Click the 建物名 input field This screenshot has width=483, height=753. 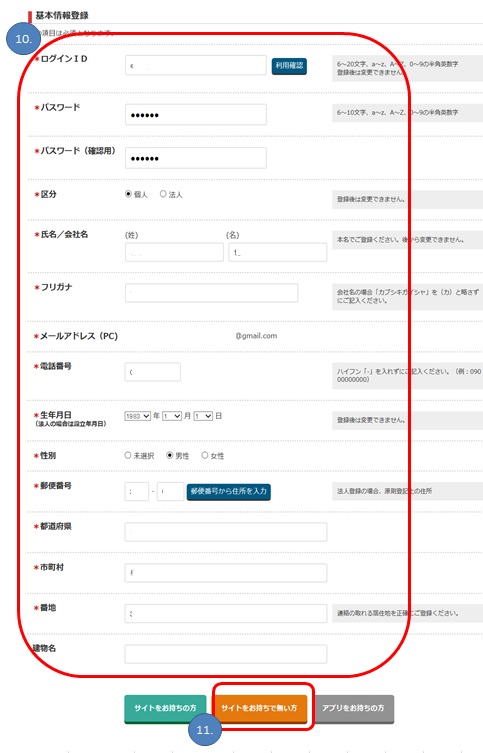(x=226, y=654)
